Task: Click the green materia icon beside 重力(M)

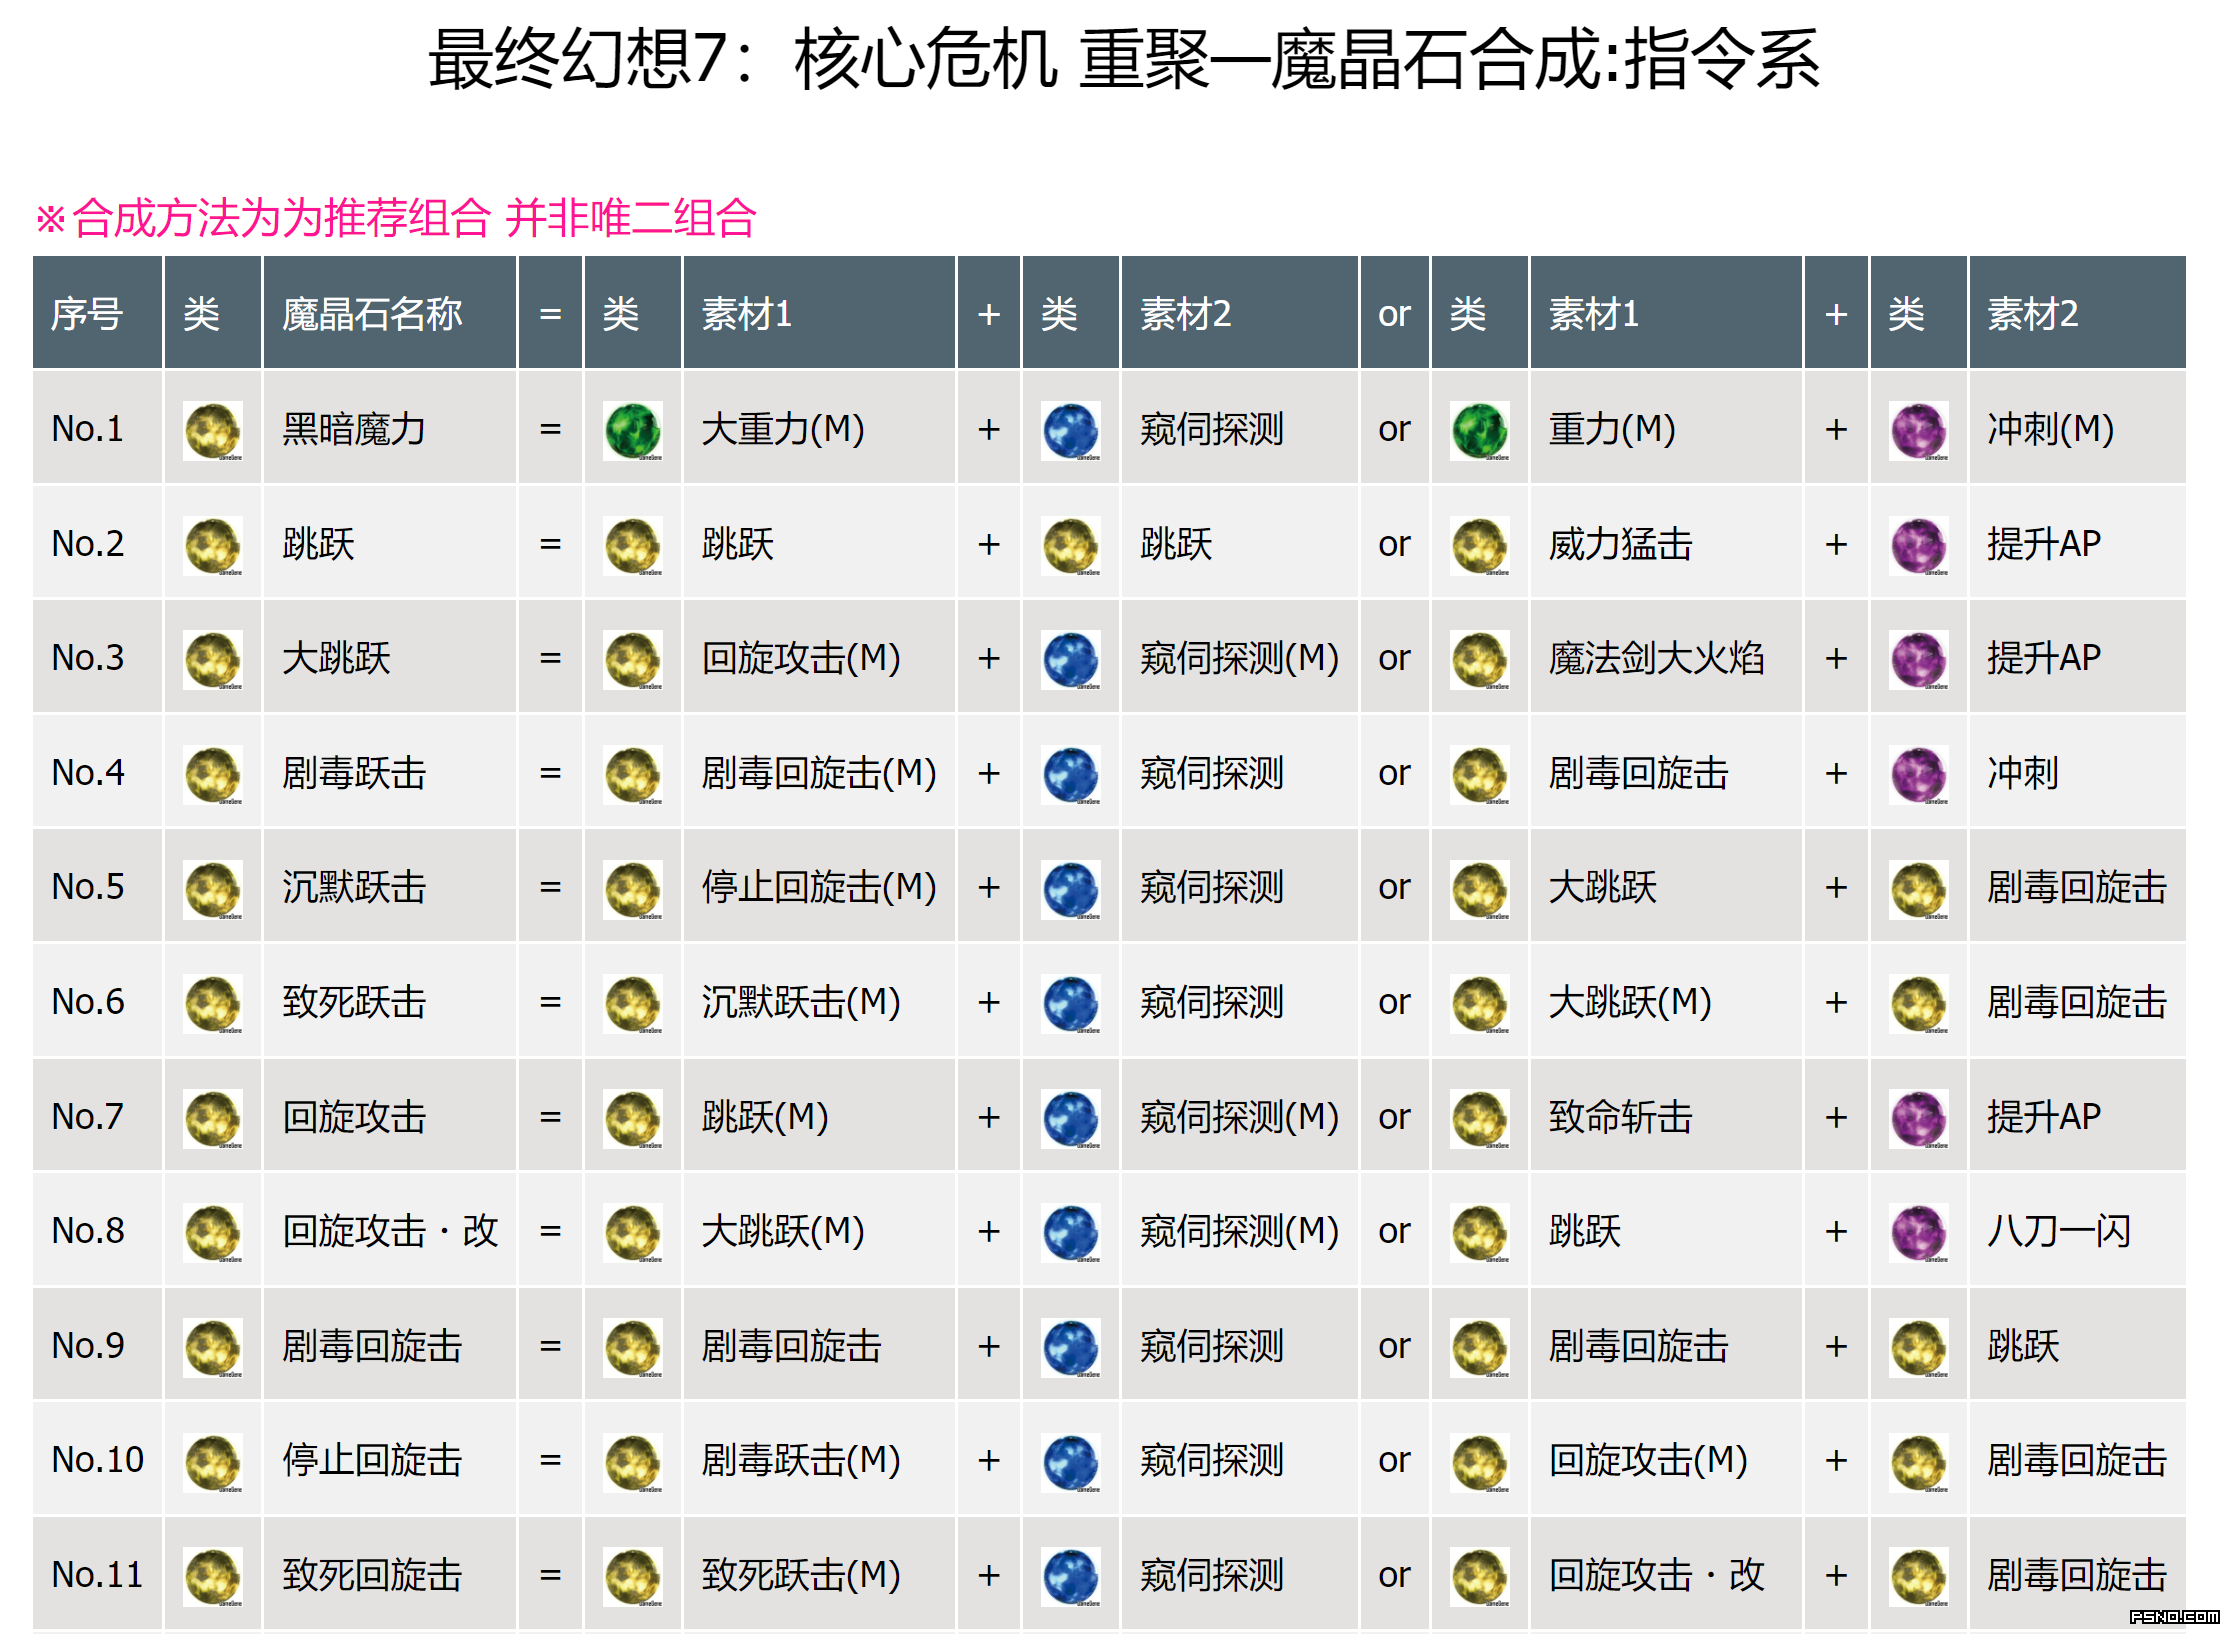Action: tap(1480, 431)
